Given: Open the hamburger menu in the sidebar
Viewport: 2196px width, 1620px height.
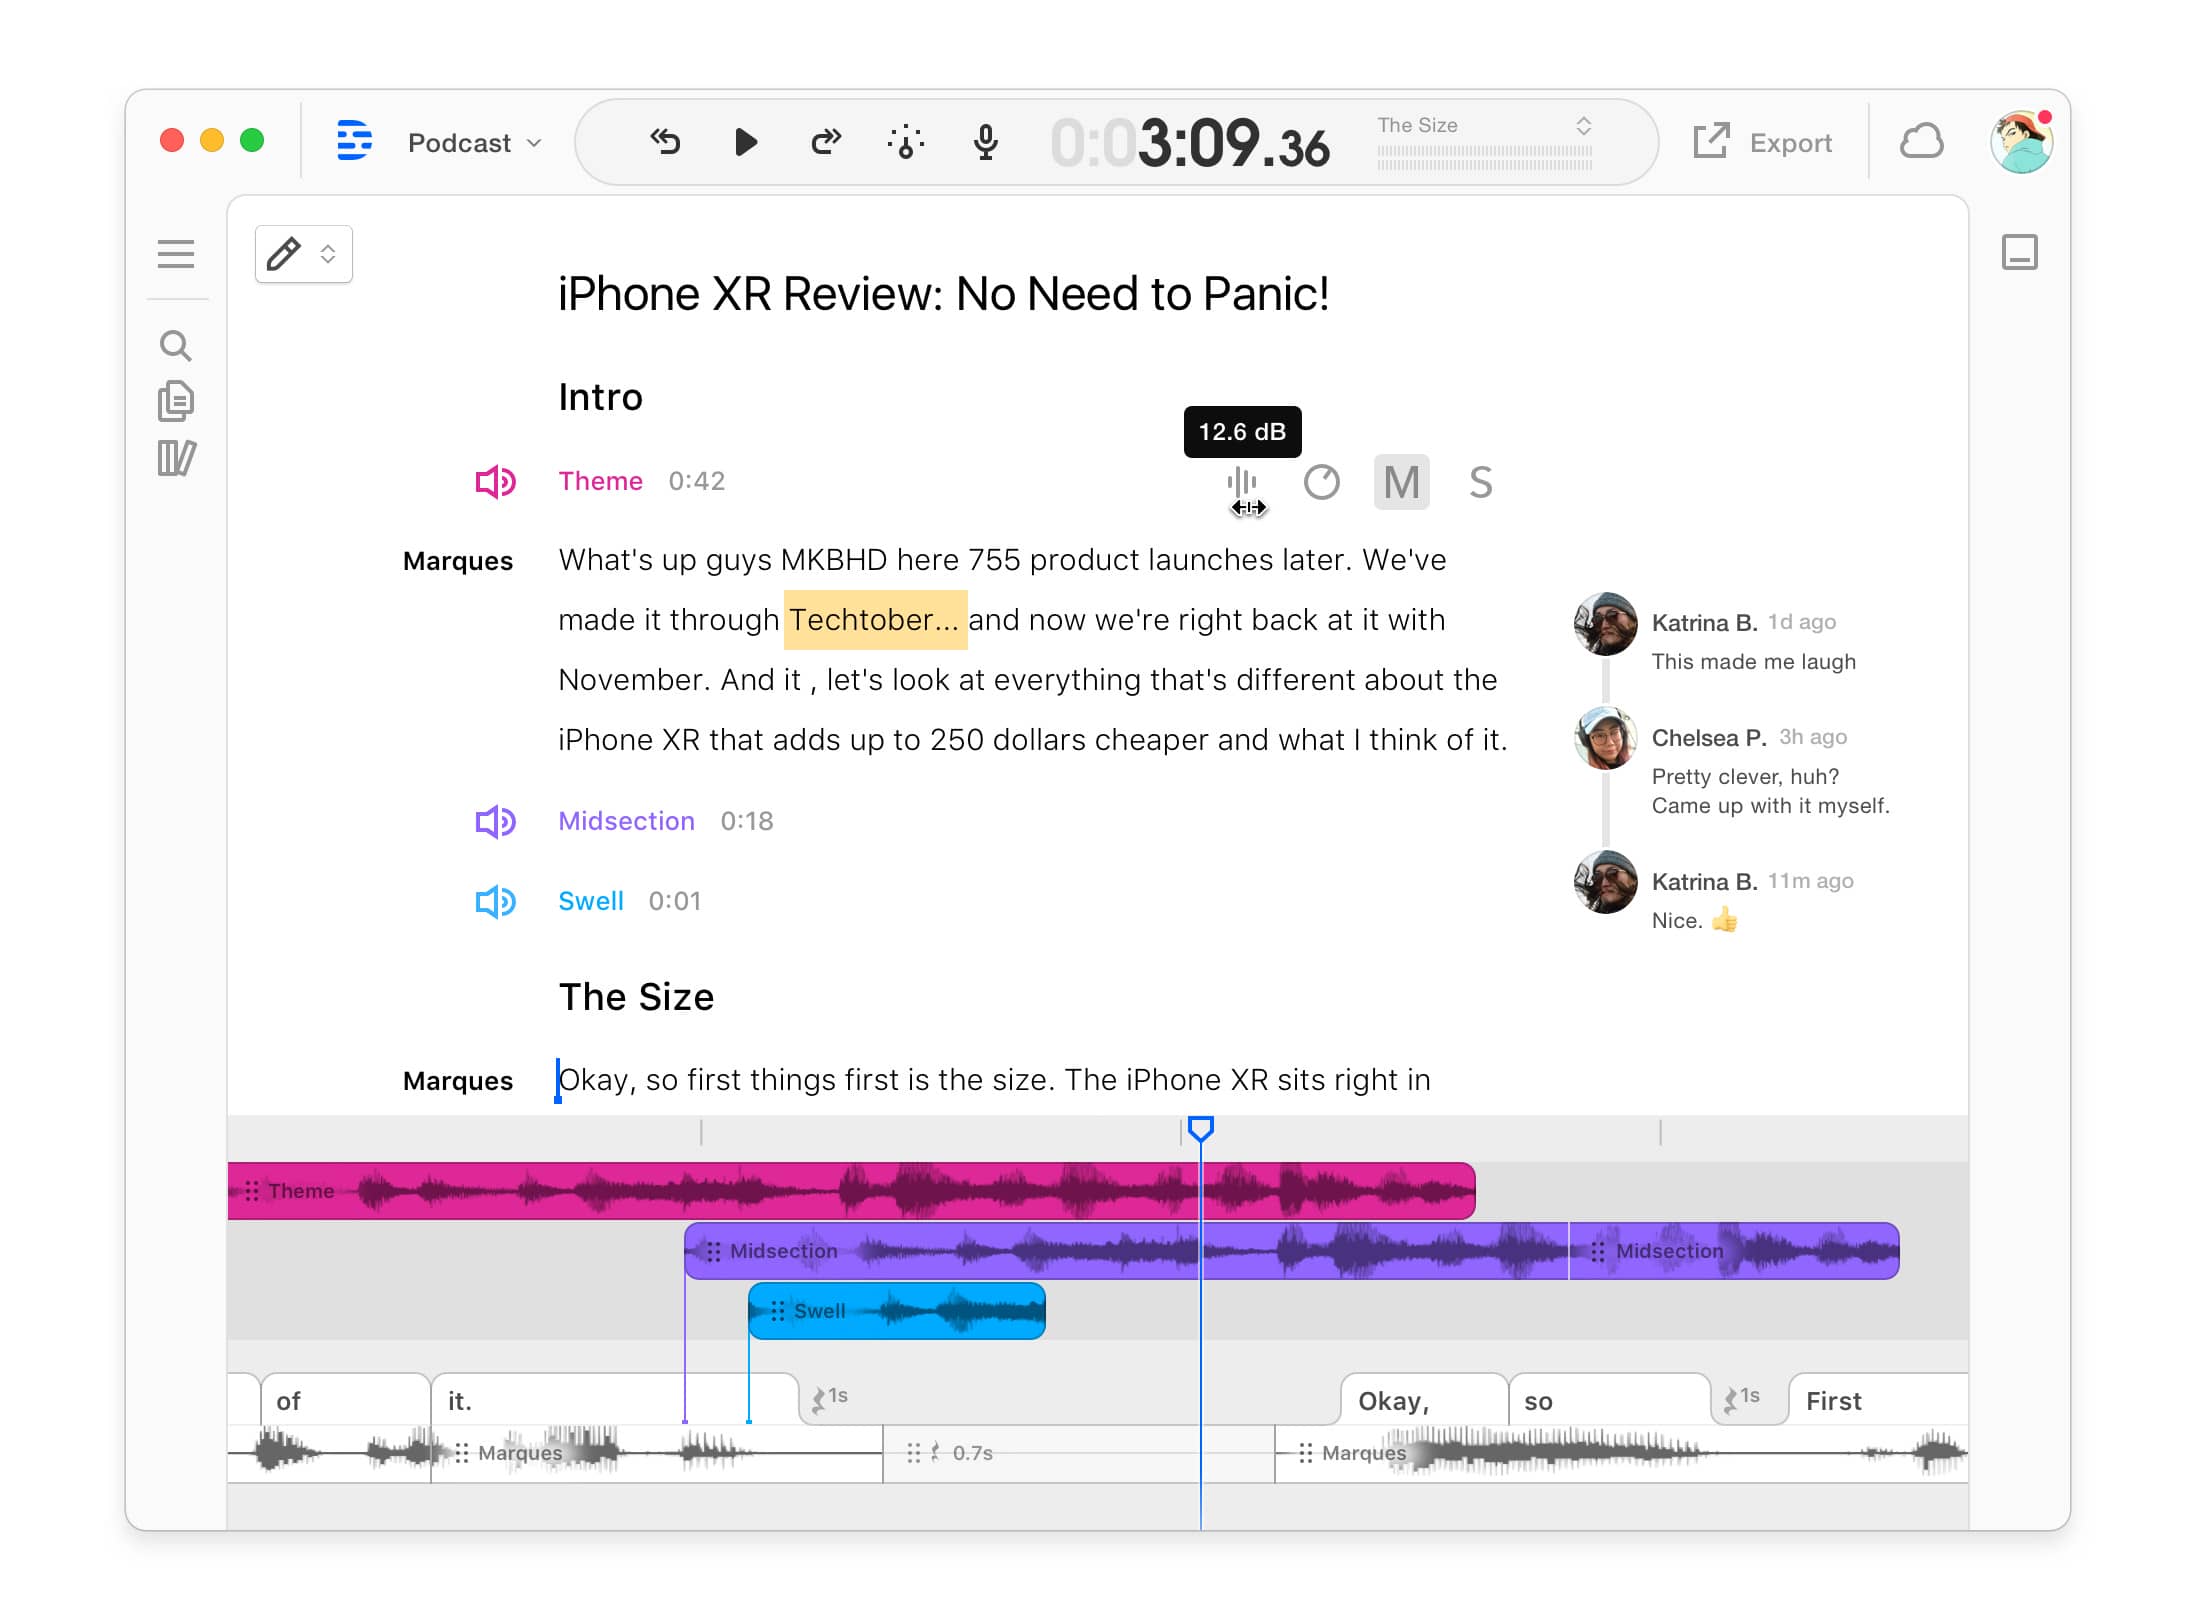Looking at the screenshot, I should (x=175, y=254).
